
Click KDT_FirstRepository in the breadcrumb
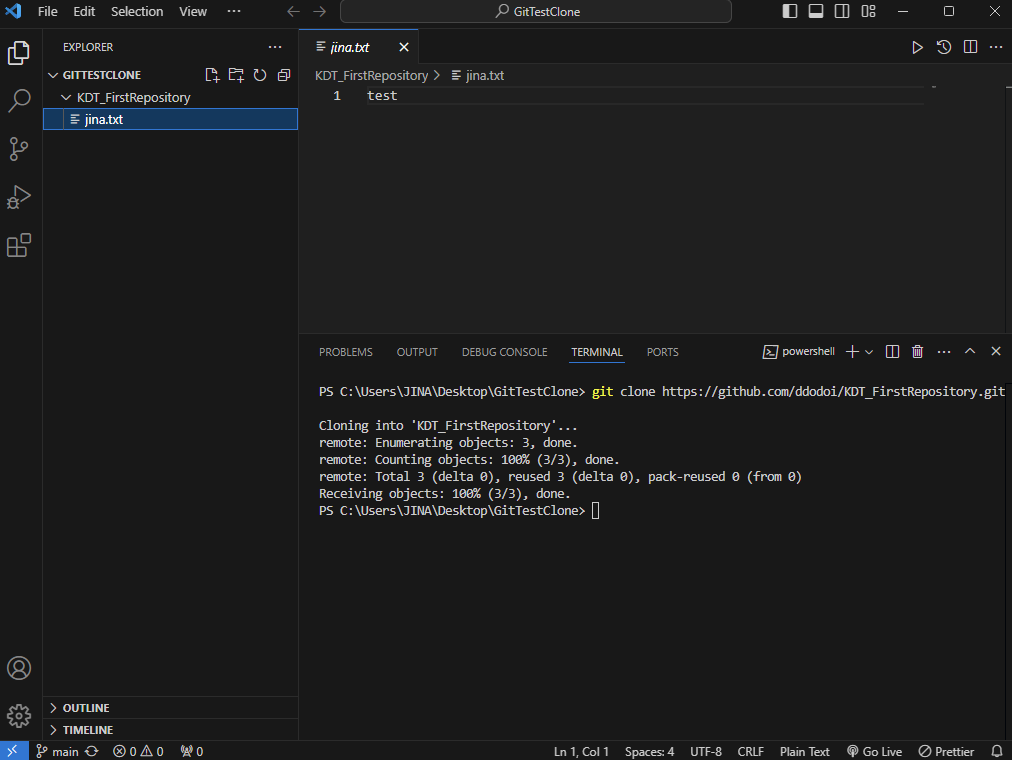point(372,75)
